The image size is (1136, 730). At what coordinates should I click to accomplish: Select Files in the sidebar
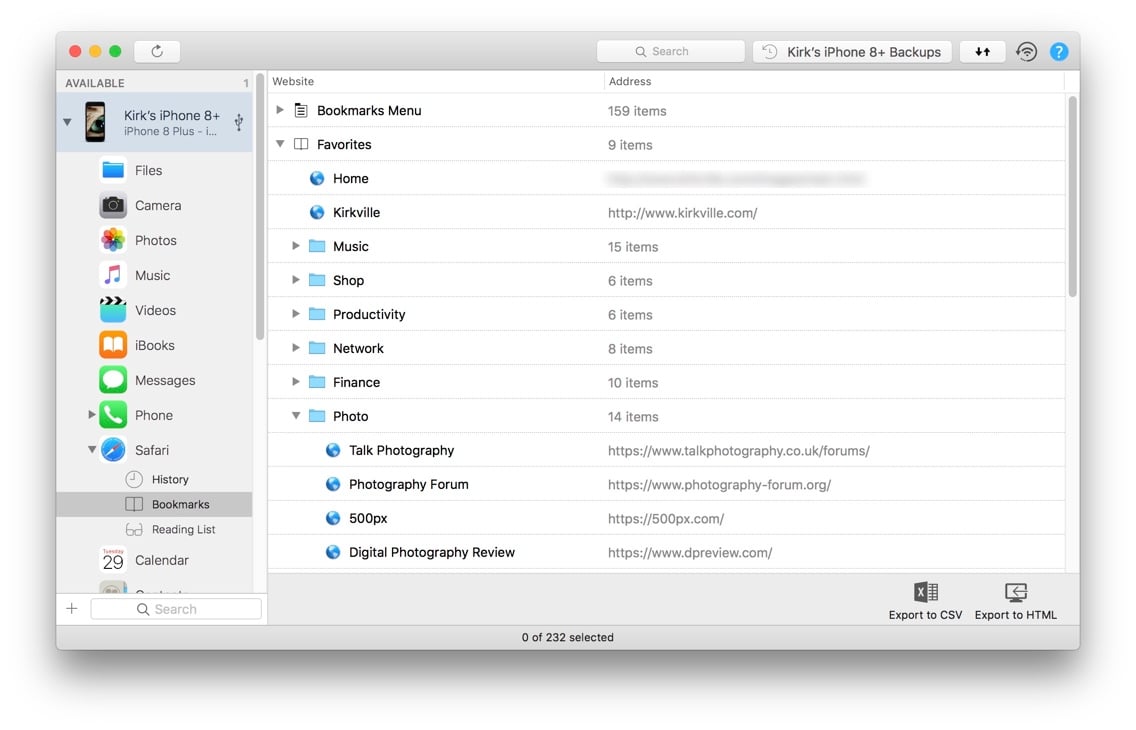[x=148, y=170]
